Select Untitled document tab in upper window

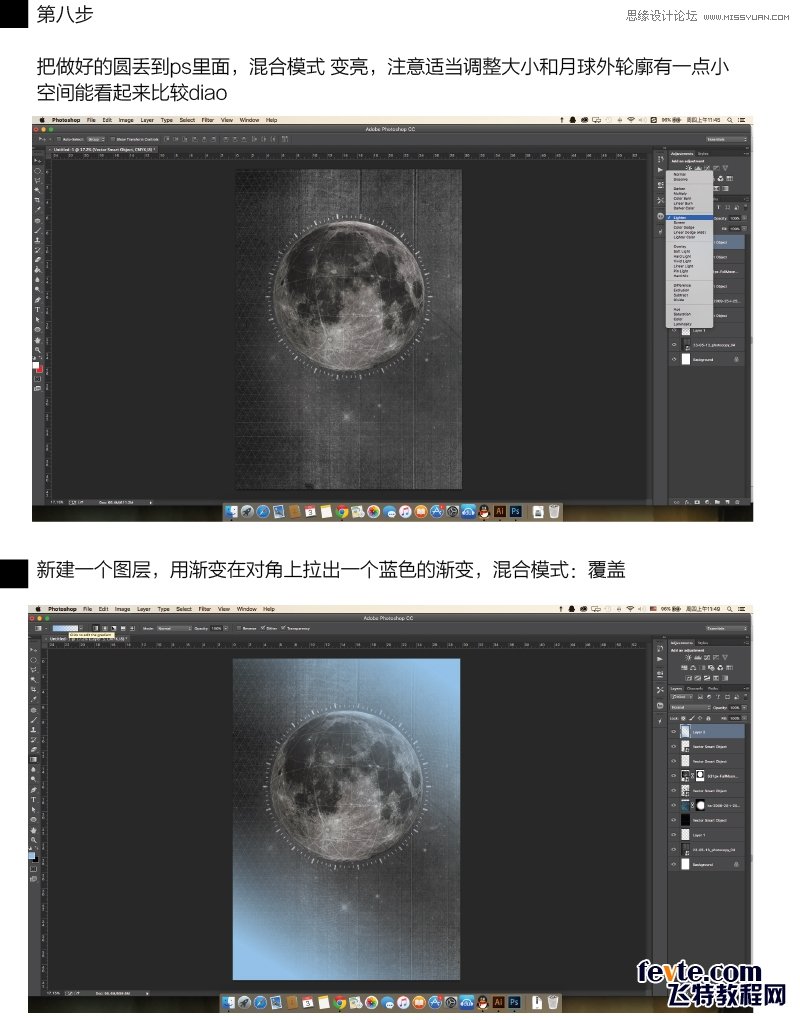coord(104,150)
